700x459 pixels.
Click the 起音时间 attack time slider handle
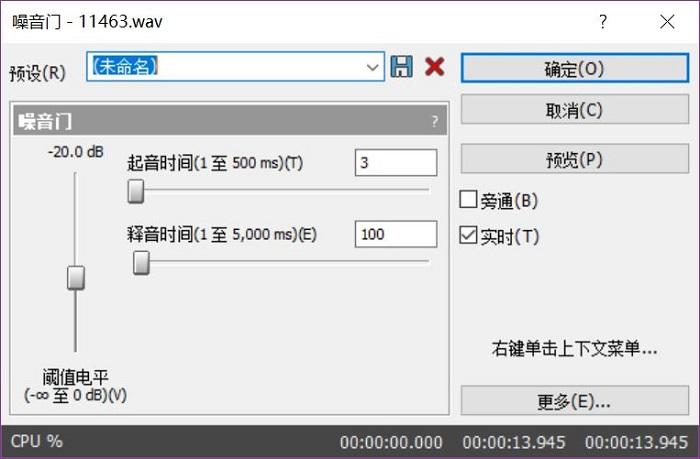[x=136, y=191]
